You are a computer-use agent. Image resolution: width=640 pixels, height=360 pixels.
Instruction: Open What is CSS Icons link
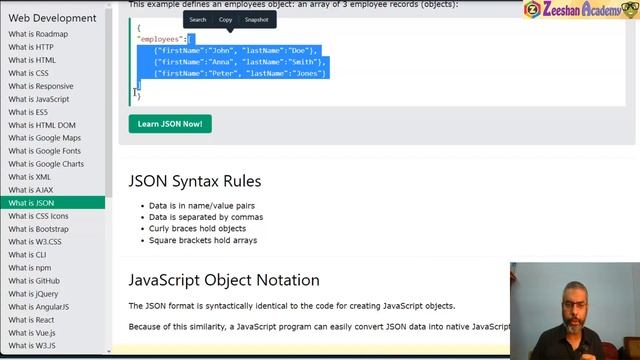tap(38, 216)
